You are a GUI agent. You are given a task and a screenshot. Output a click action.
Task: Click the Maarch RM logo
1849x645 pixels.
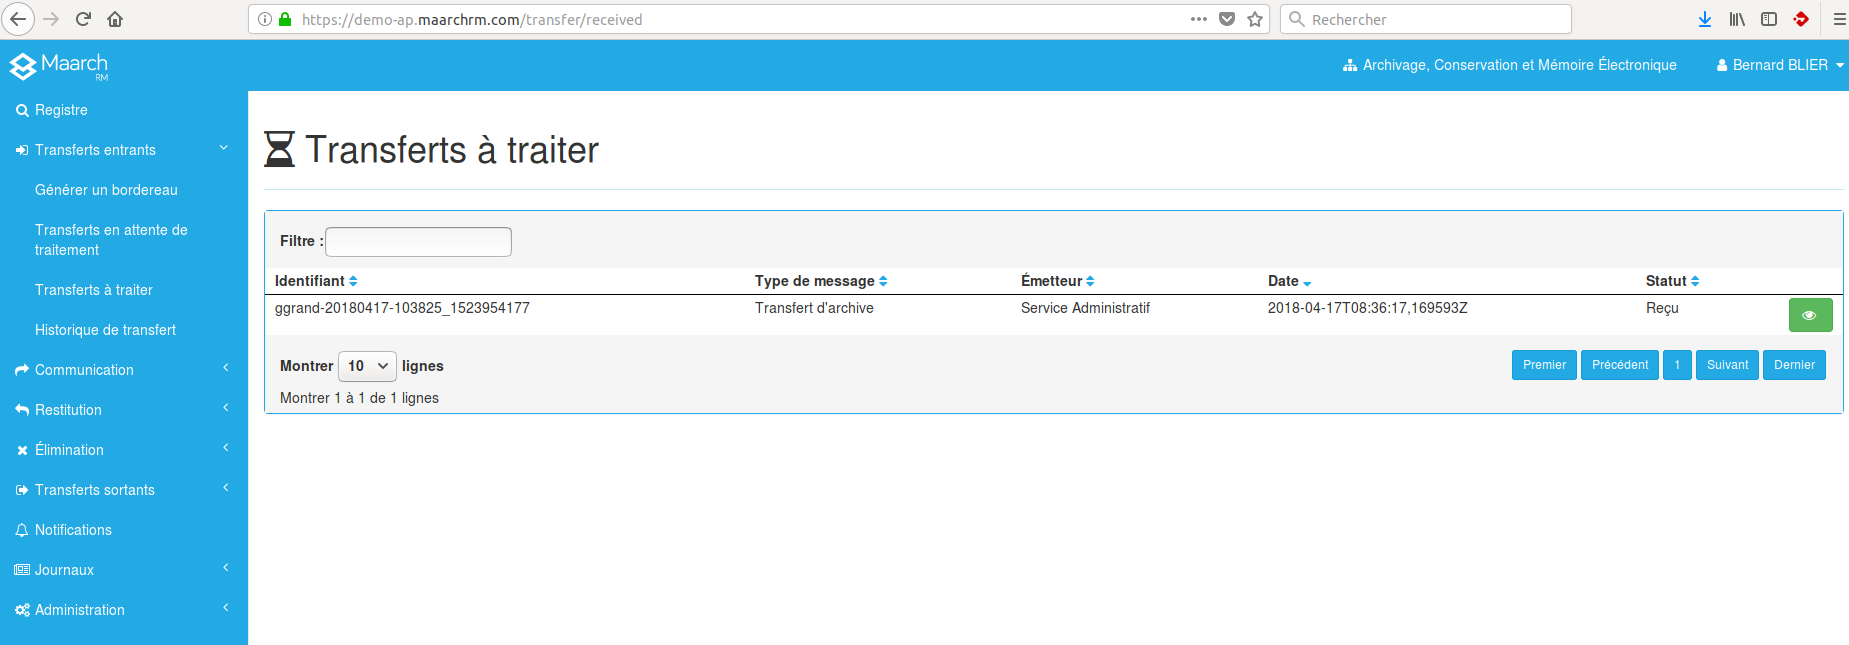coord(58,66)
